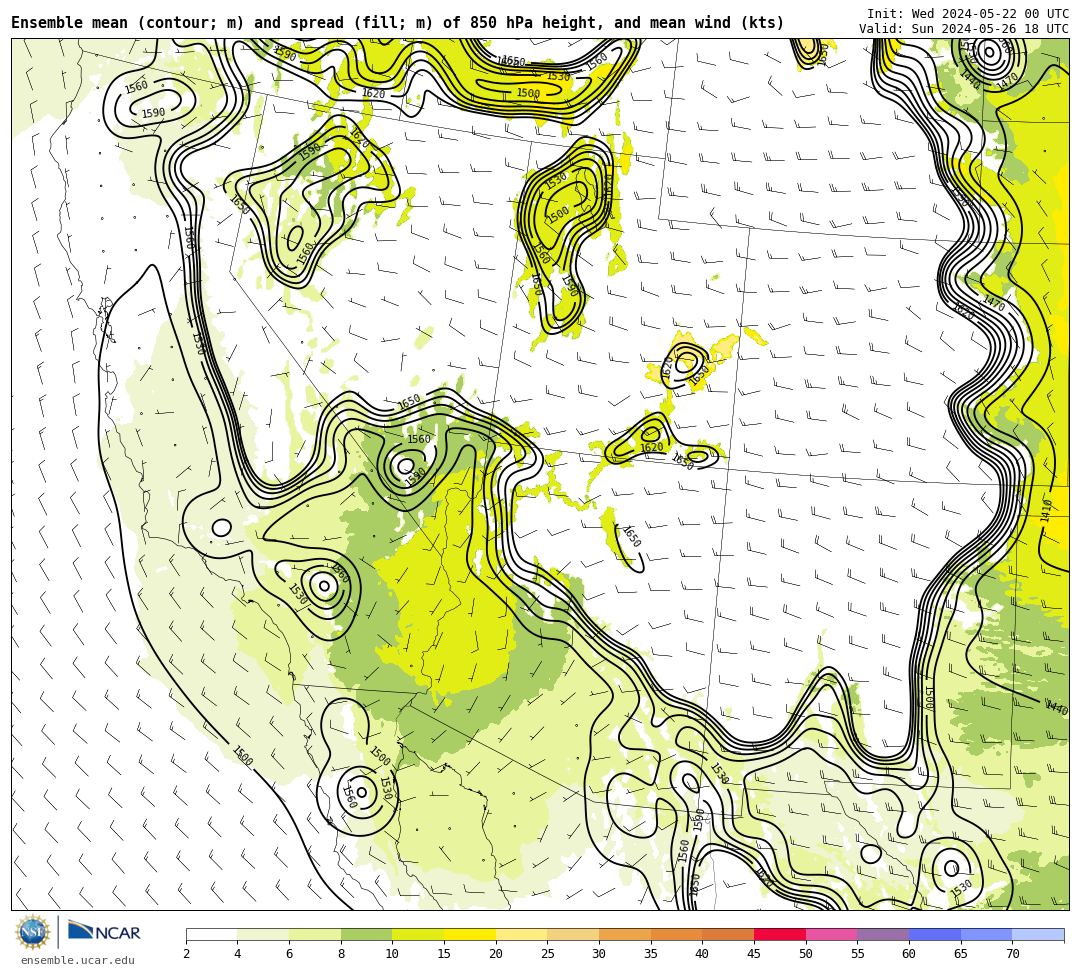
Task: Click the colorbar tick label 50
Action: tap(806, 954)
